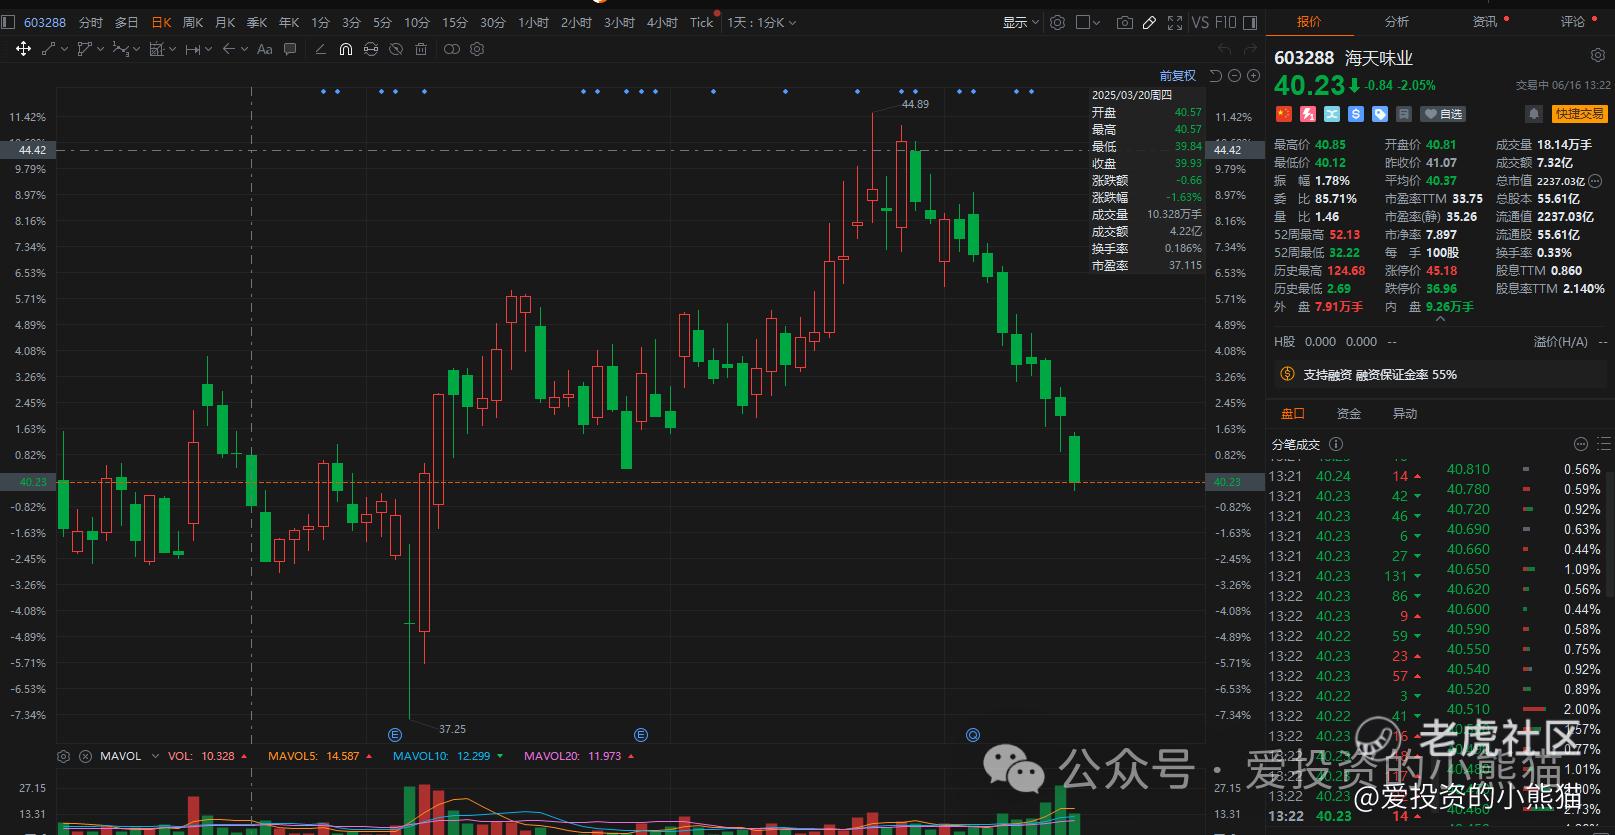Open the 显示 display dropdown
Image resolution: width=1615 pixels, height=835 pixels.
click(x=1021, y=22)
